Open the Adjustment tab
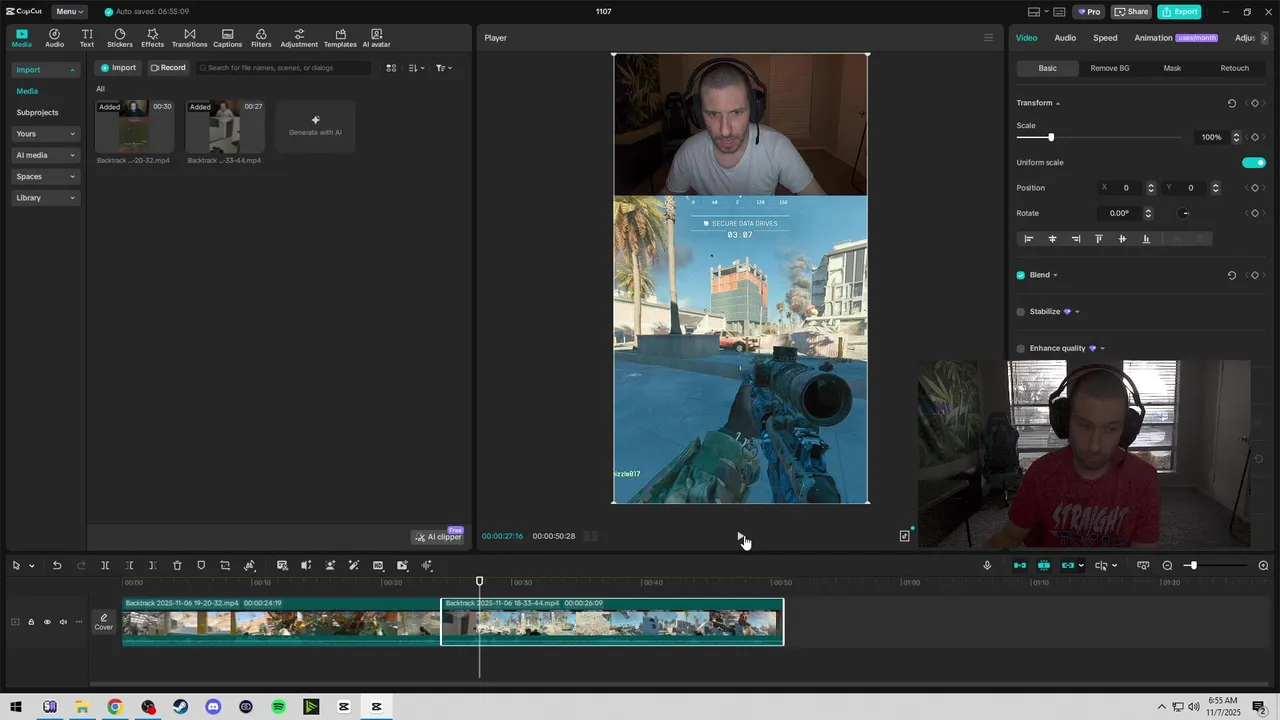The height and width of the screenshot is (720, 1280). [x=299, y=38]
